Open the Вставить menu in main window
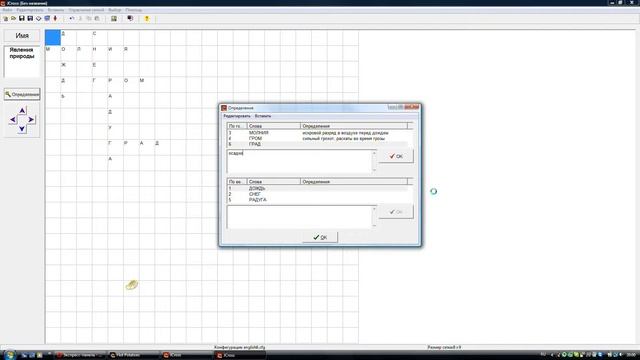The width and height of the screenshot is (640, 360). [x=56, y=10]
